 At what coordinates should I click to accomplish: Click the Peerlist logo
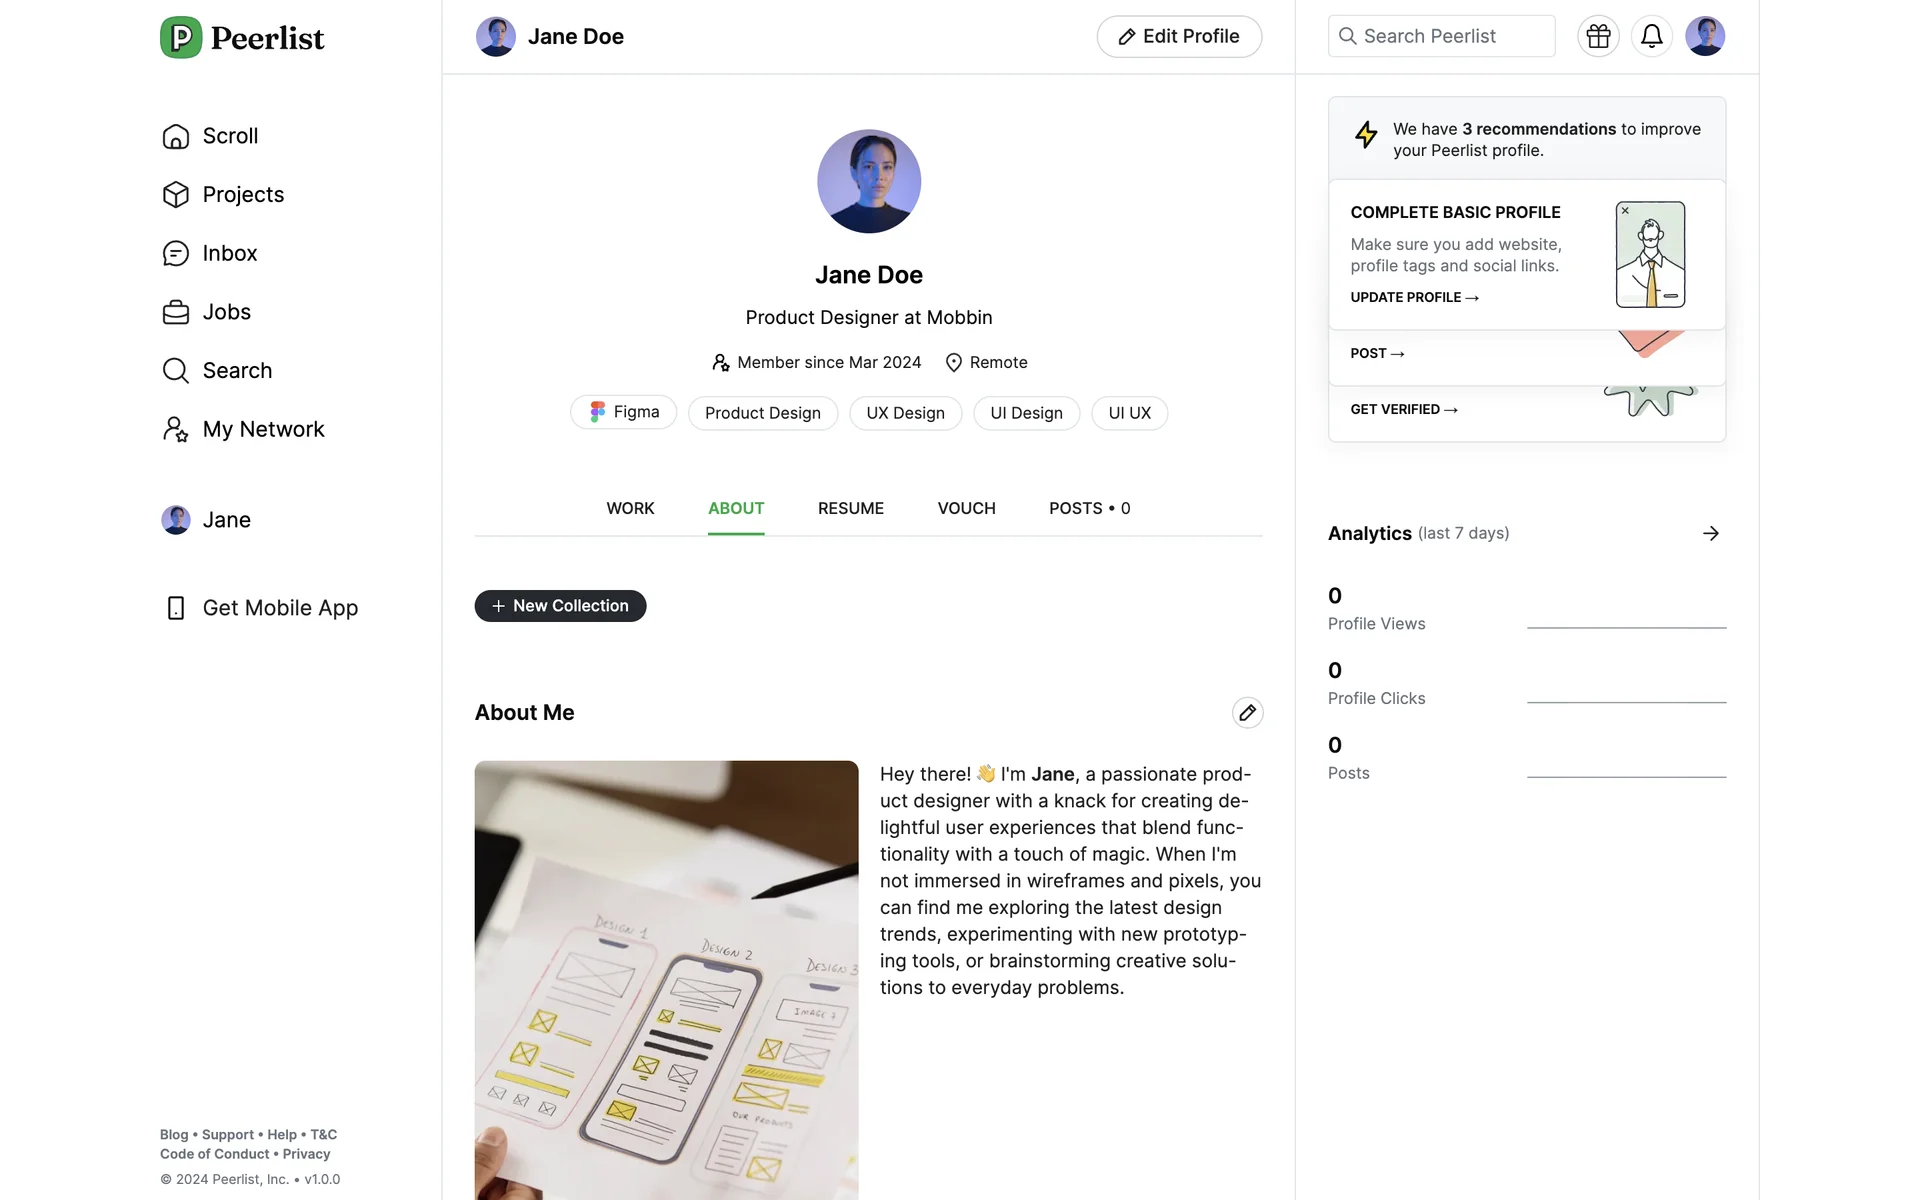(x=242, y=38)
